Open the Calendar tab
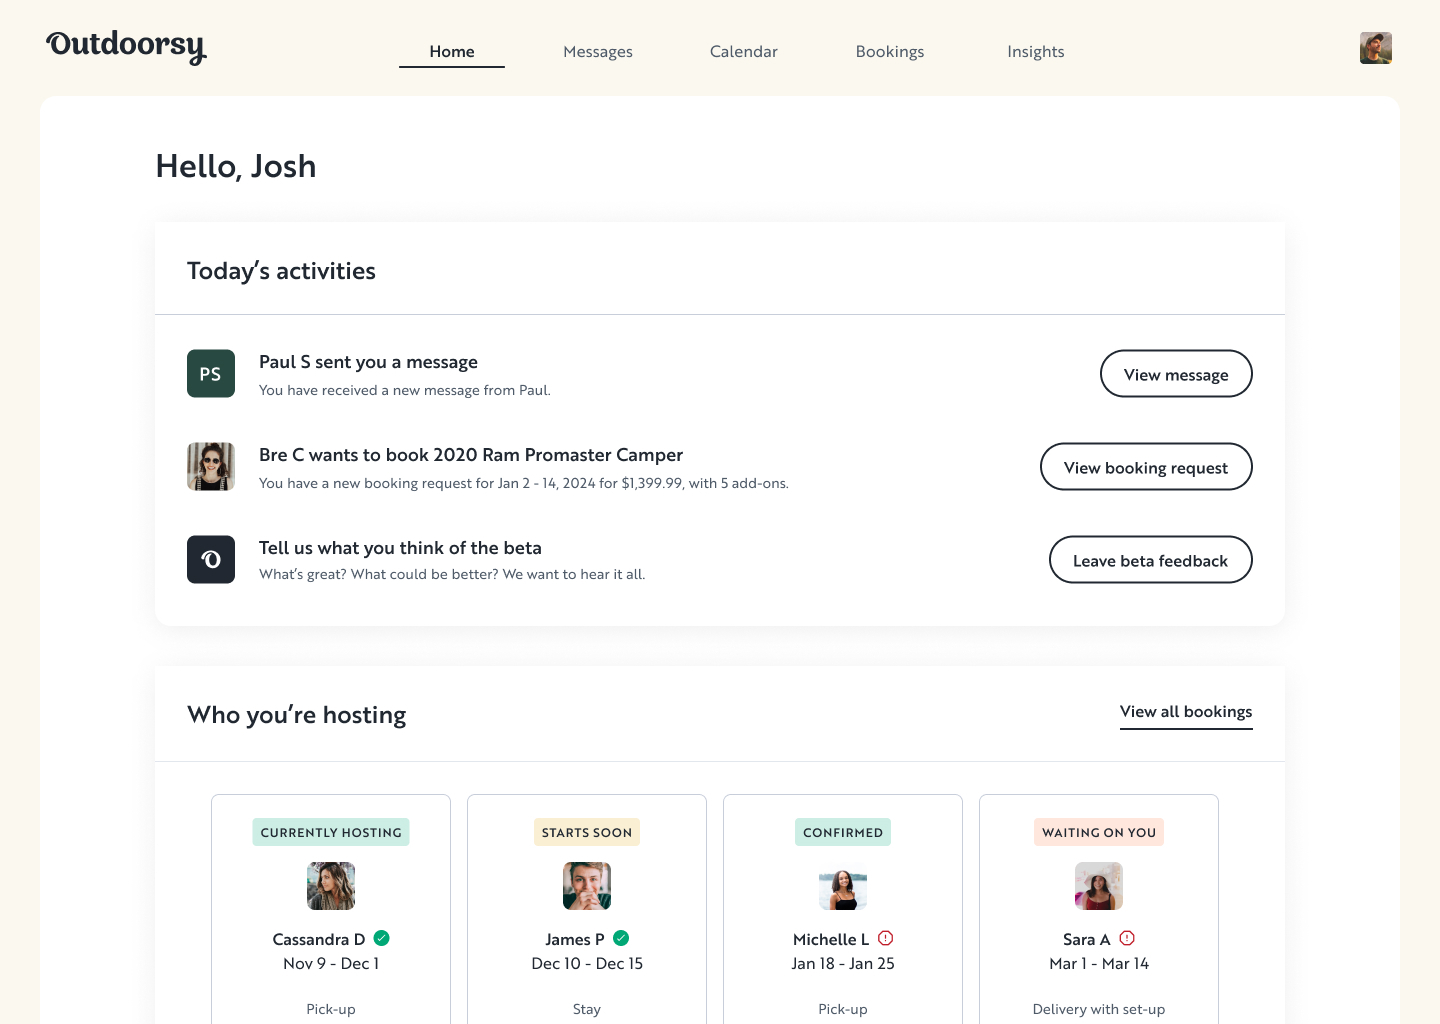Image resolution: width=1440 pixels, height=1024 pixels. 743,52
